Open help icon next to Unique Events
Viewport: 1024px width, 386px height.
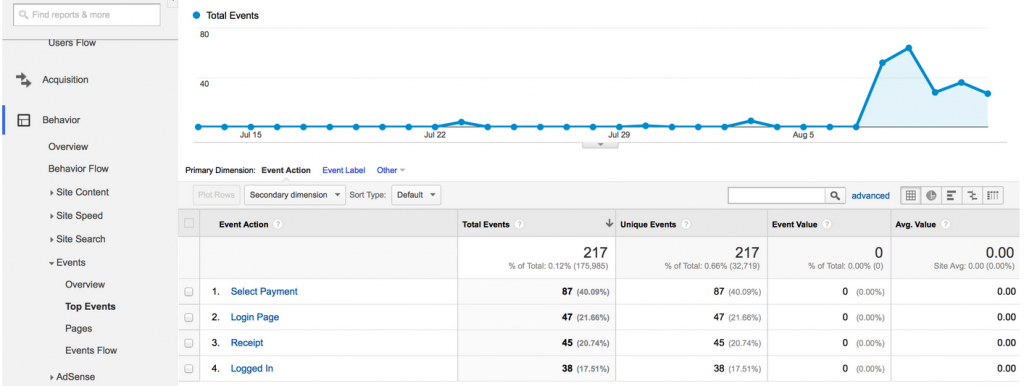[687, 224]
